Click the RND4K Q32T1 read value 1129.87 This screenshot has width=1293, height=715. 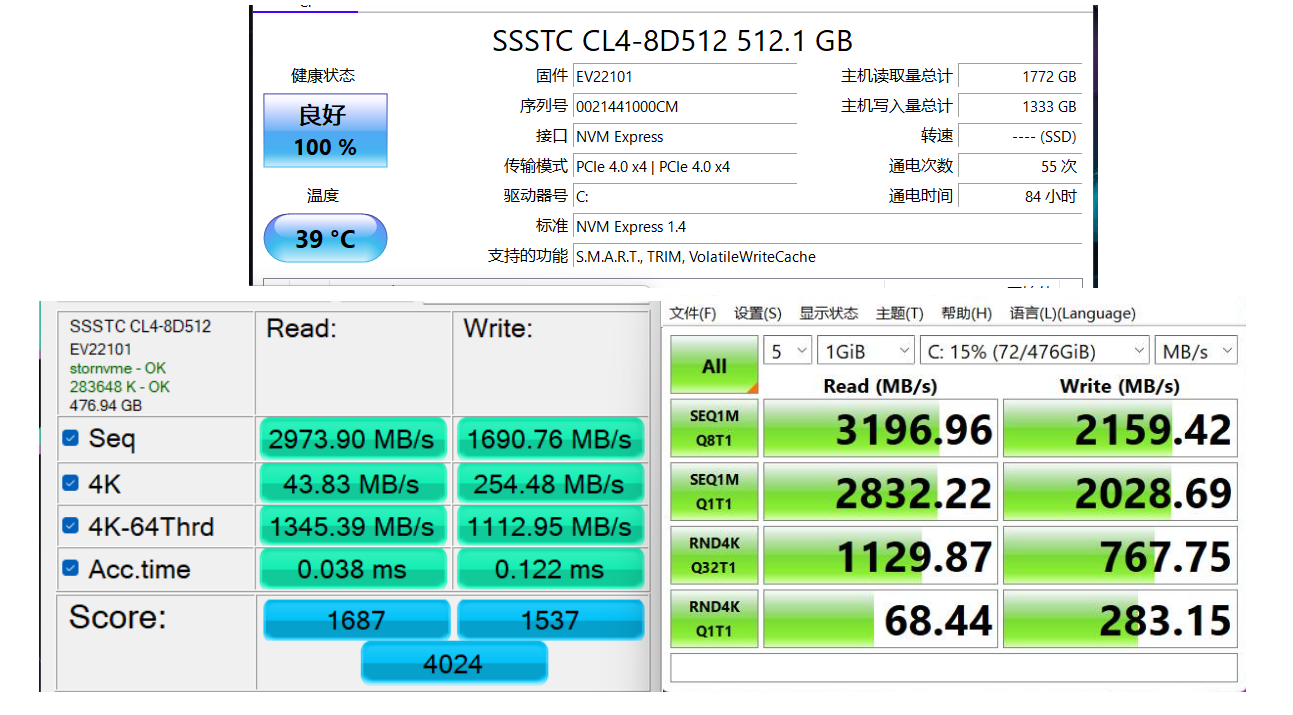tap(880, 555)
